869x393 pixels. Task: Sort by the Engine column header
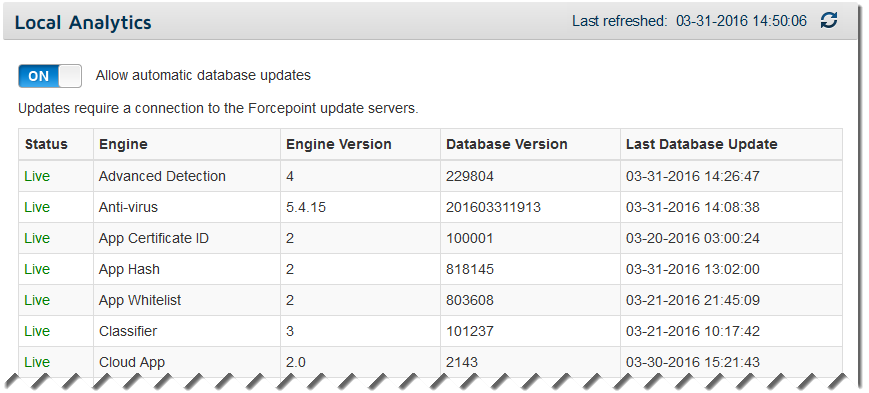123,144
